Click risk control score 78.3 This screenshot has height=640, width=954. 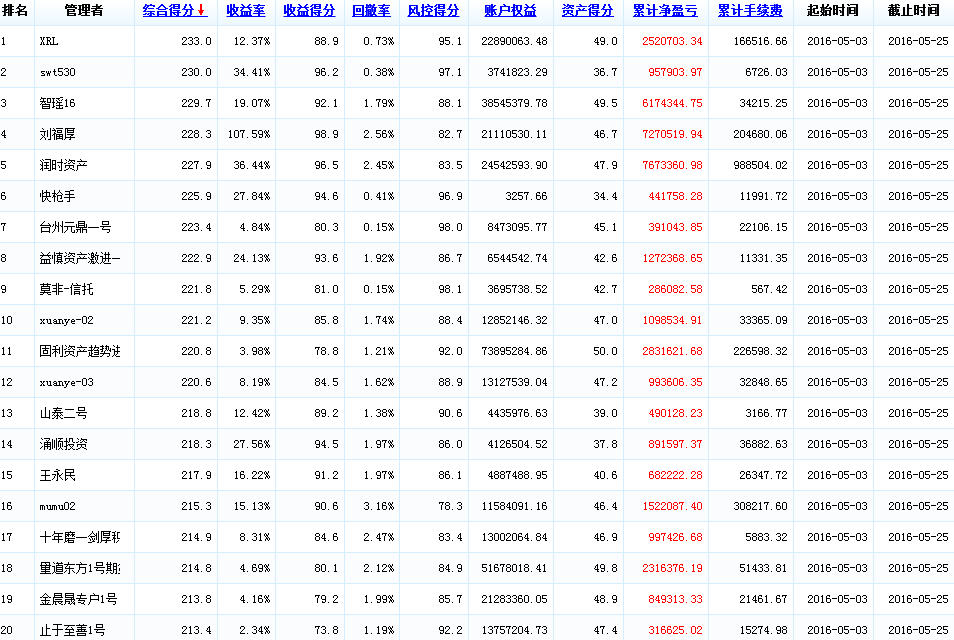click(450, 507)
